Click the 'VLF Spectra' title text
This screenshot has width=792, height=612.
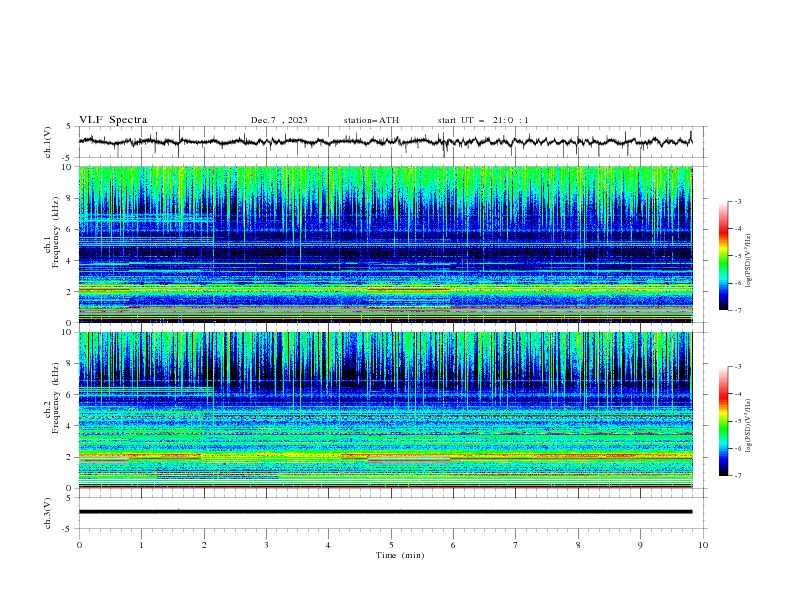pyautogui.click(x=113, y=120)
